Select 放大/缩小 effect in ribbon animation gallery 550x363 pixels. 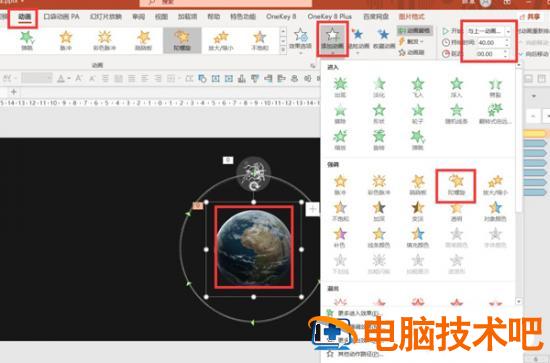coord(221,40)
